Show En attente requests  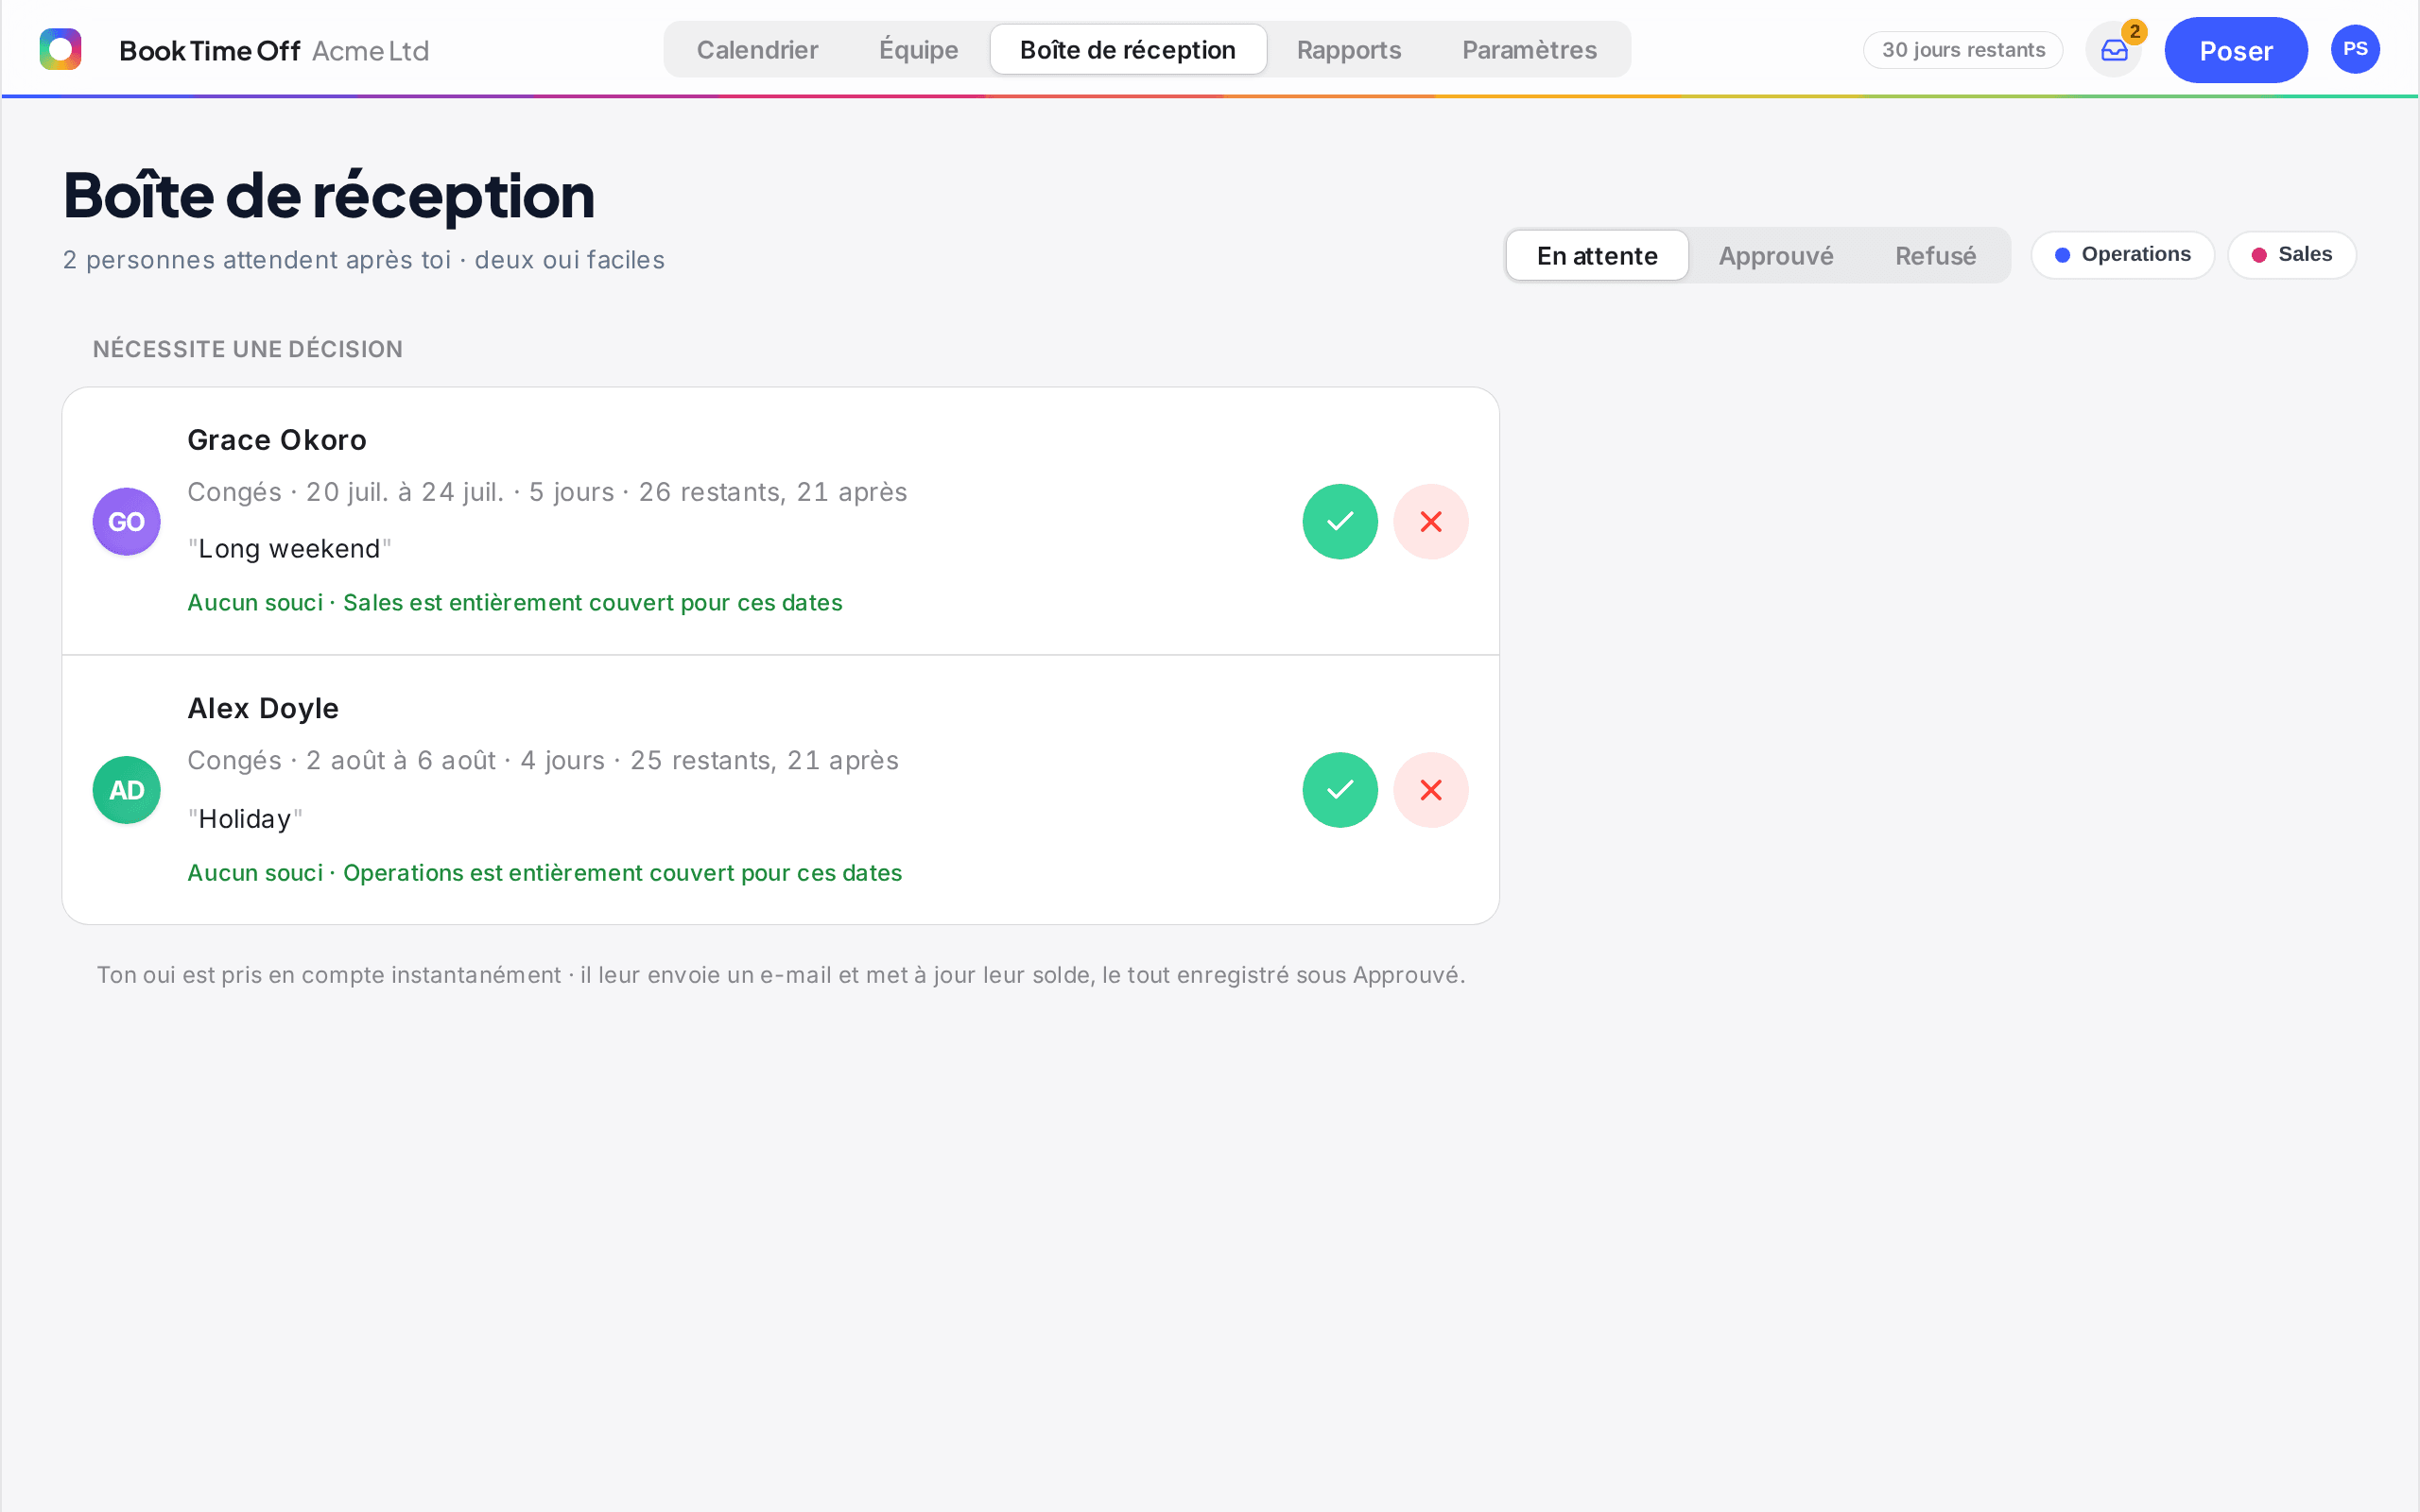click(x=1597, y=256)
